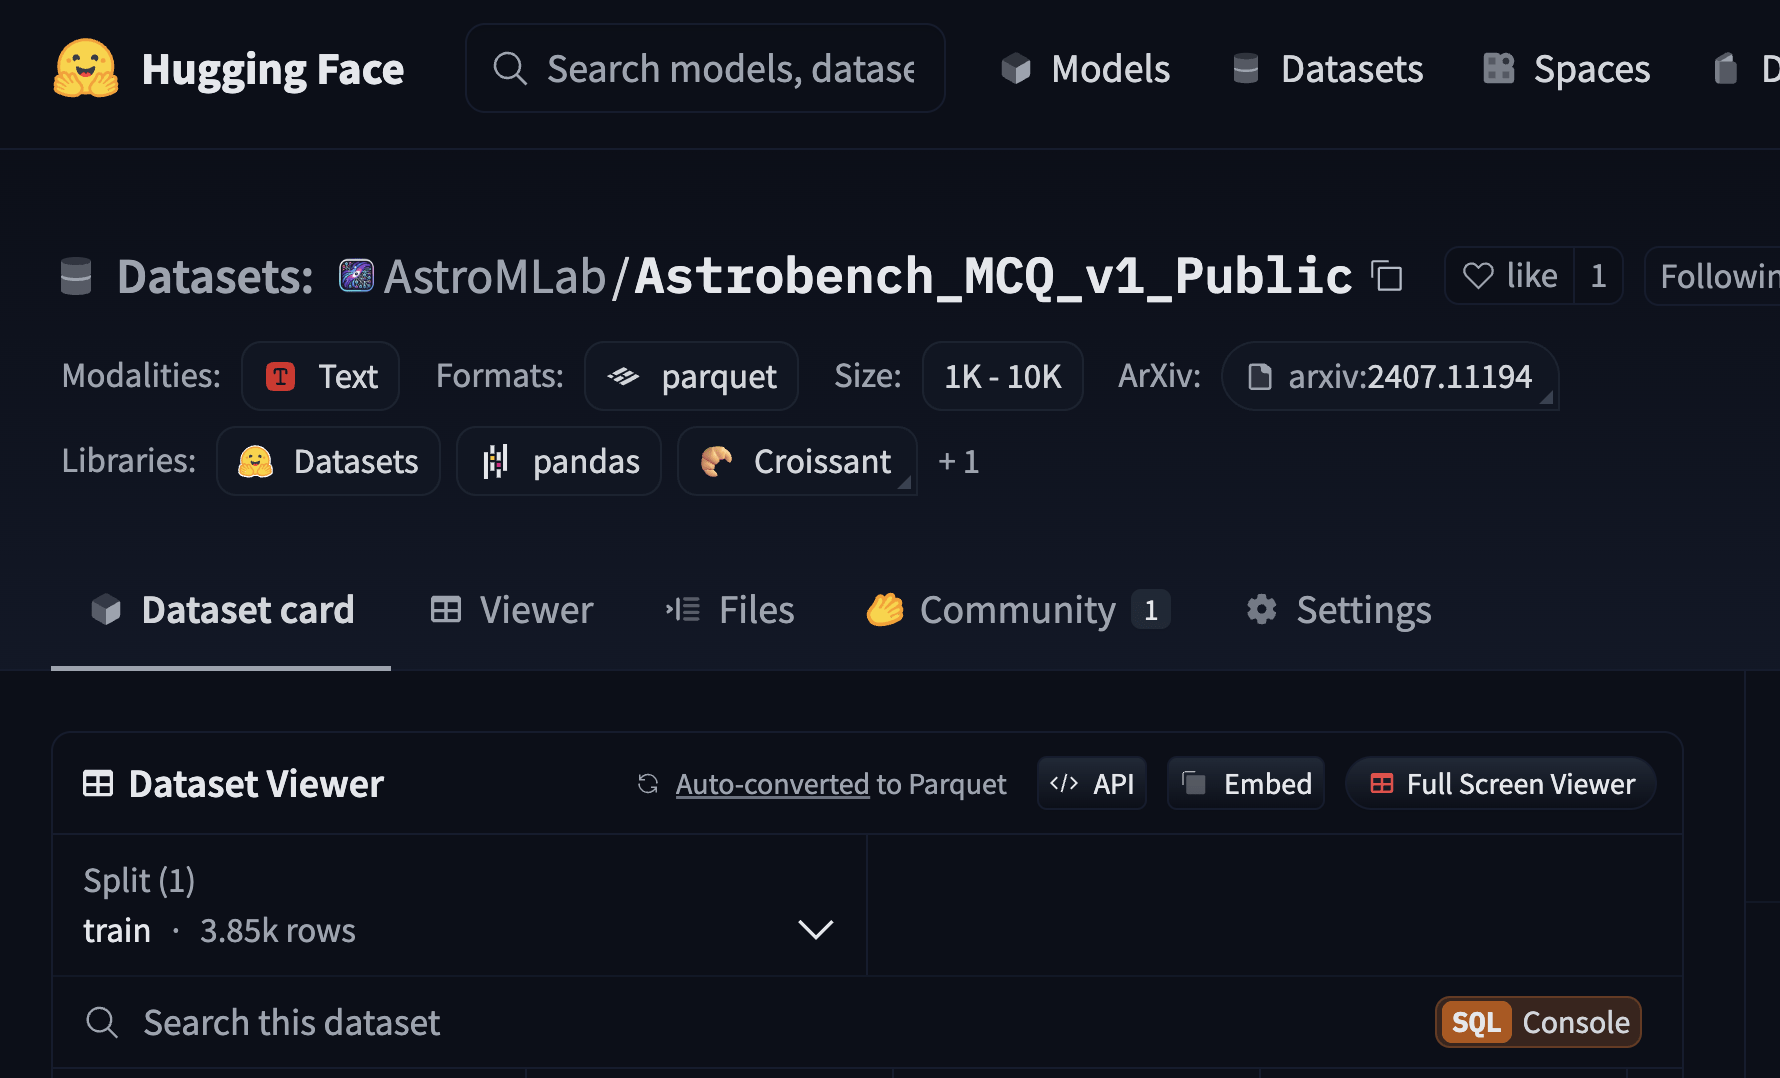Click magnifier icon in dataset search

102,1022
